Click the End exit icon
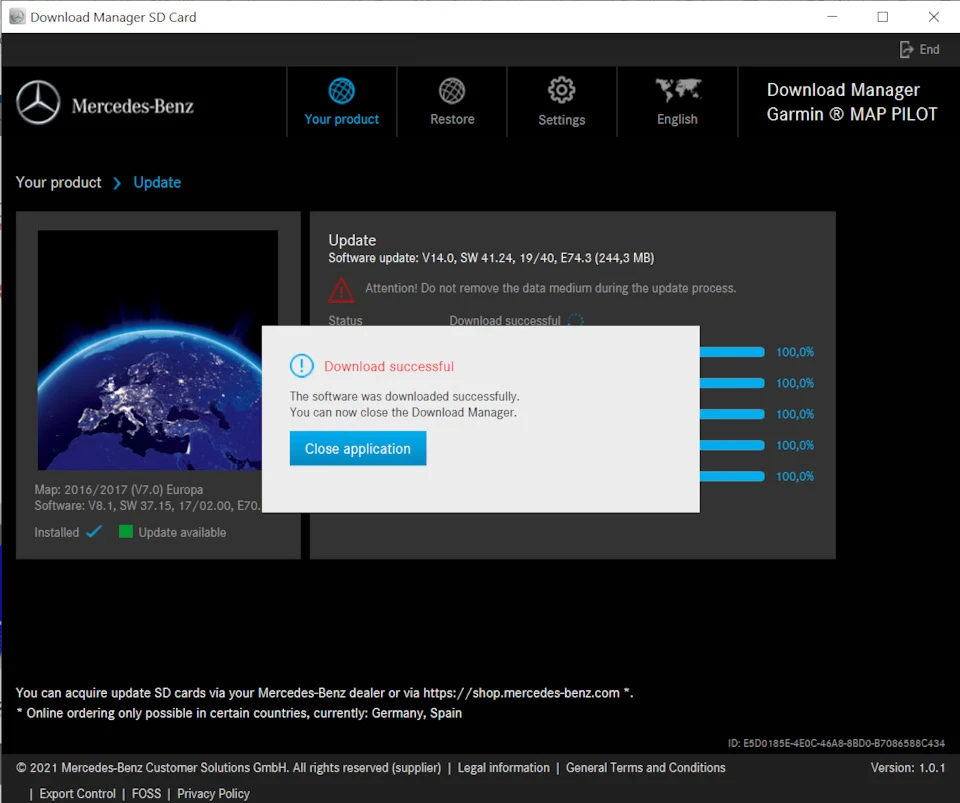This screenshot has height=803, width=960. click(x=906, y=50)
